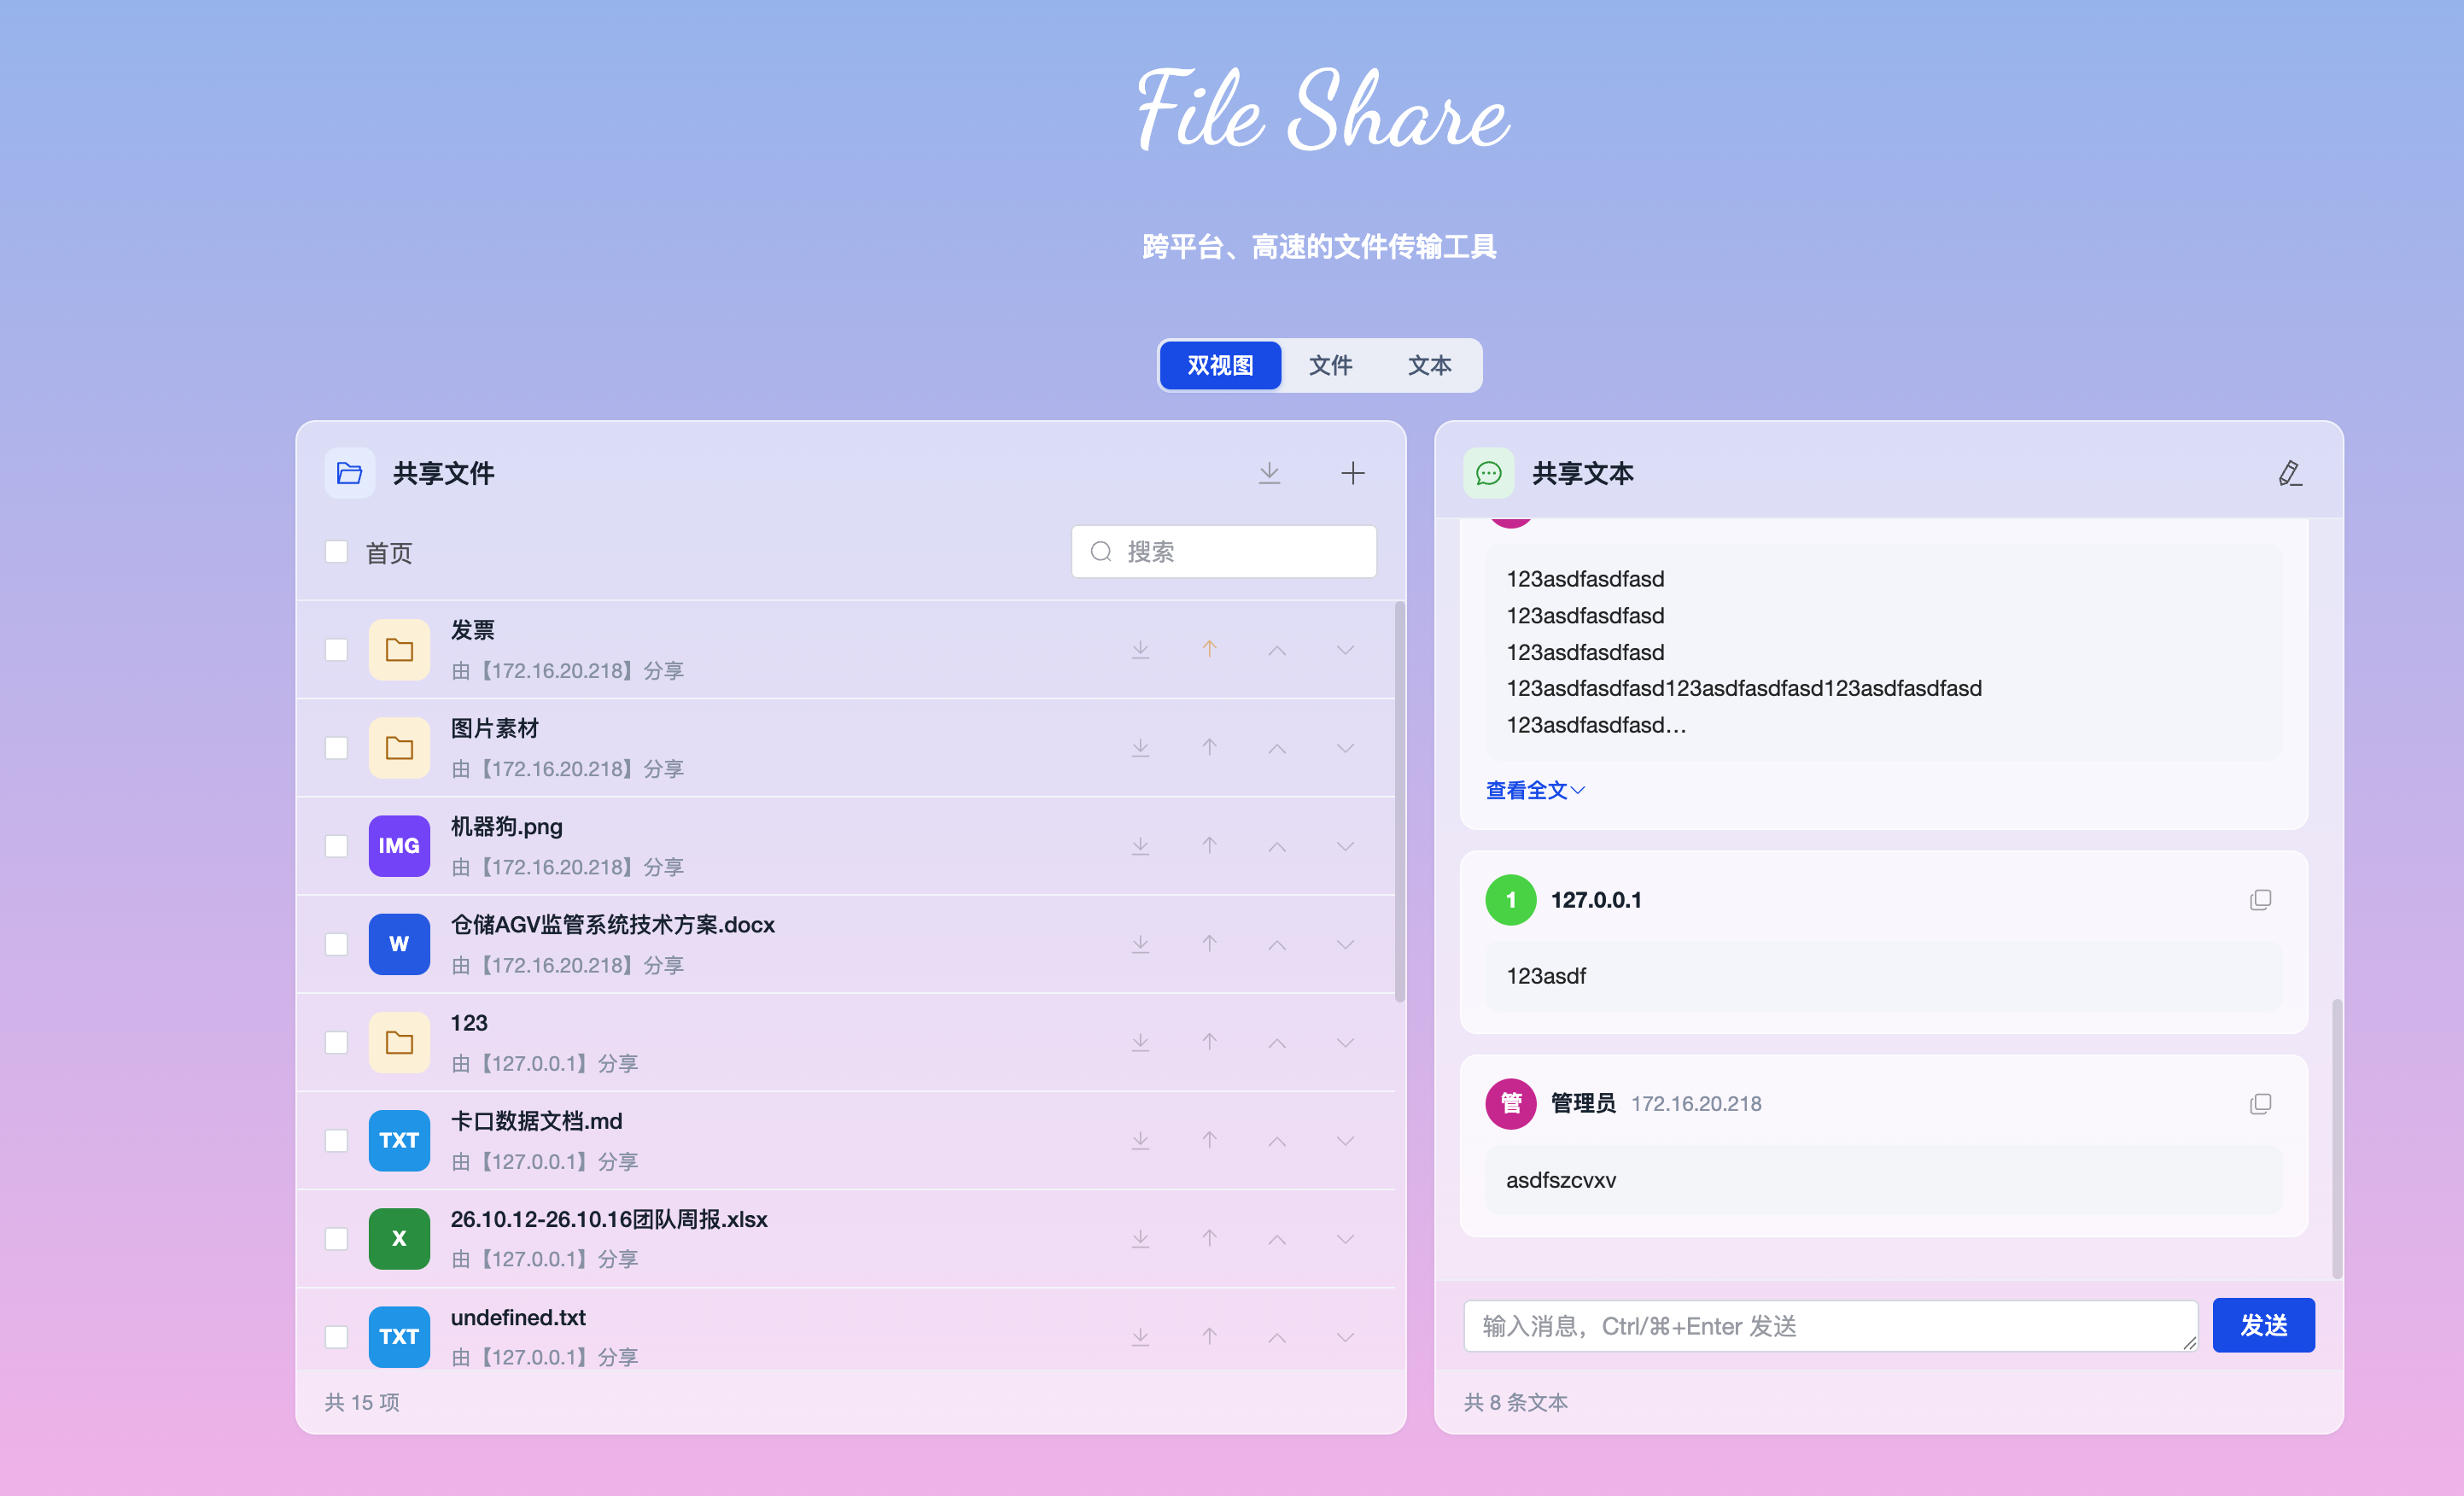Tick the 首页 select-all checkbox

(336, 552)
